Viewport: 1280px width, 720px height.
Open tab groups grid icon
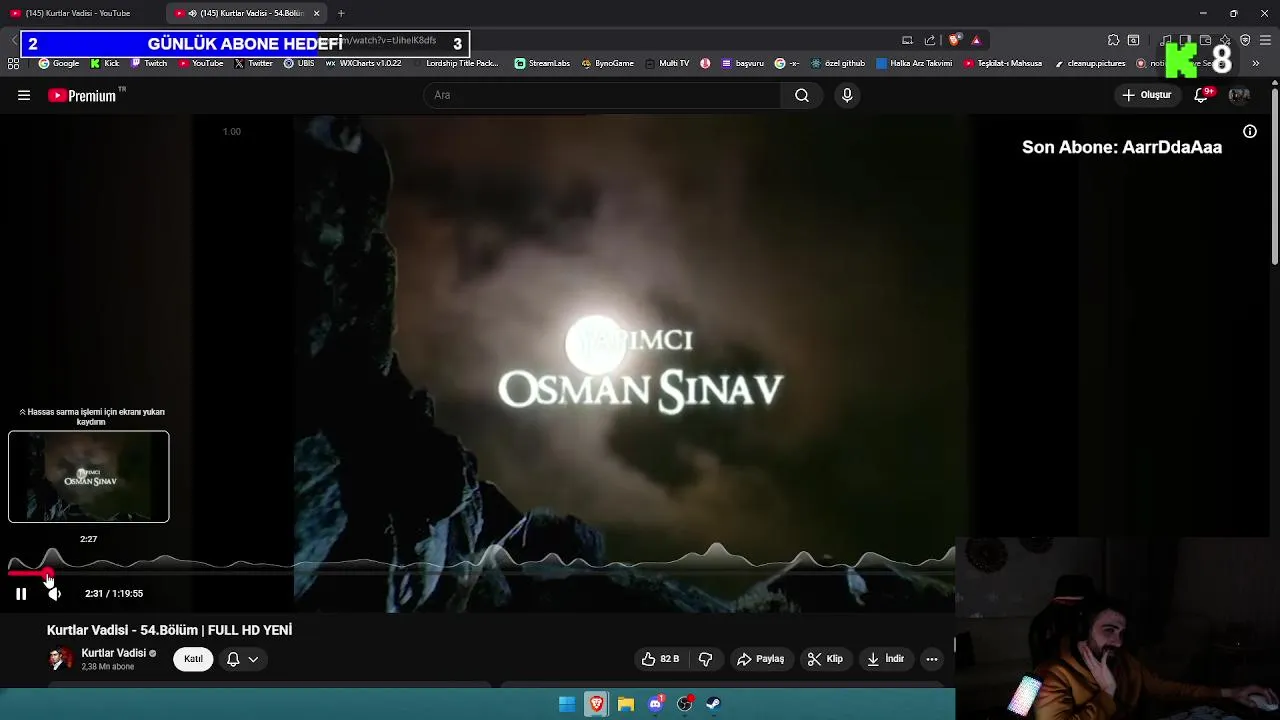point(13,63)
